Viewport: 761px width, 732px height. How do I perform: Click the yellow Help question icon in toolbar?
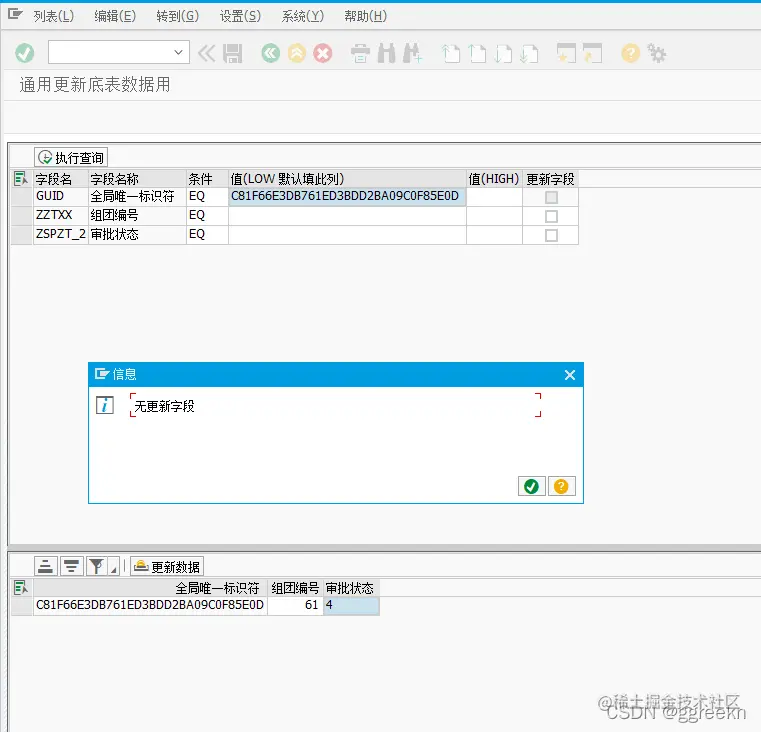[630, 53]
